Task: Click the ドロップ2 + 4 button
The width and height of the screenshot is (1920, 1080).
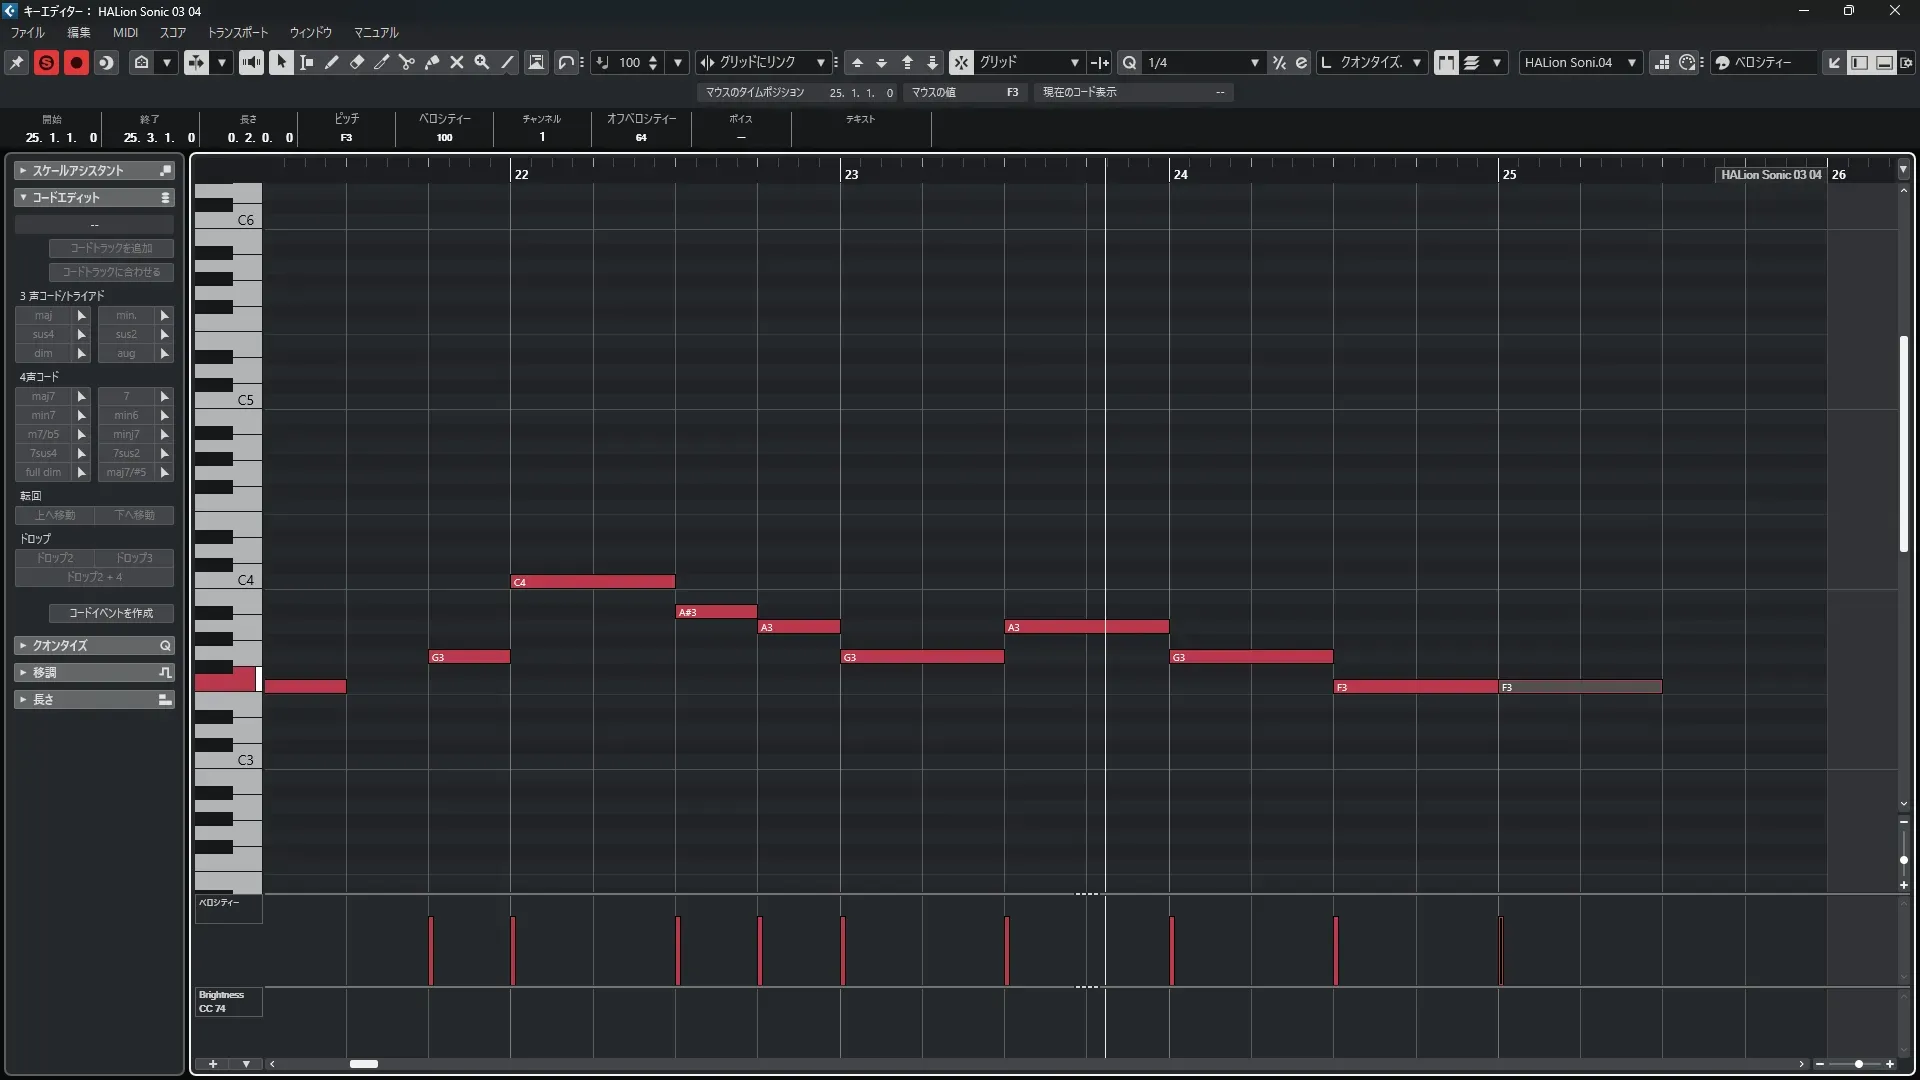Action: (94, 577)
